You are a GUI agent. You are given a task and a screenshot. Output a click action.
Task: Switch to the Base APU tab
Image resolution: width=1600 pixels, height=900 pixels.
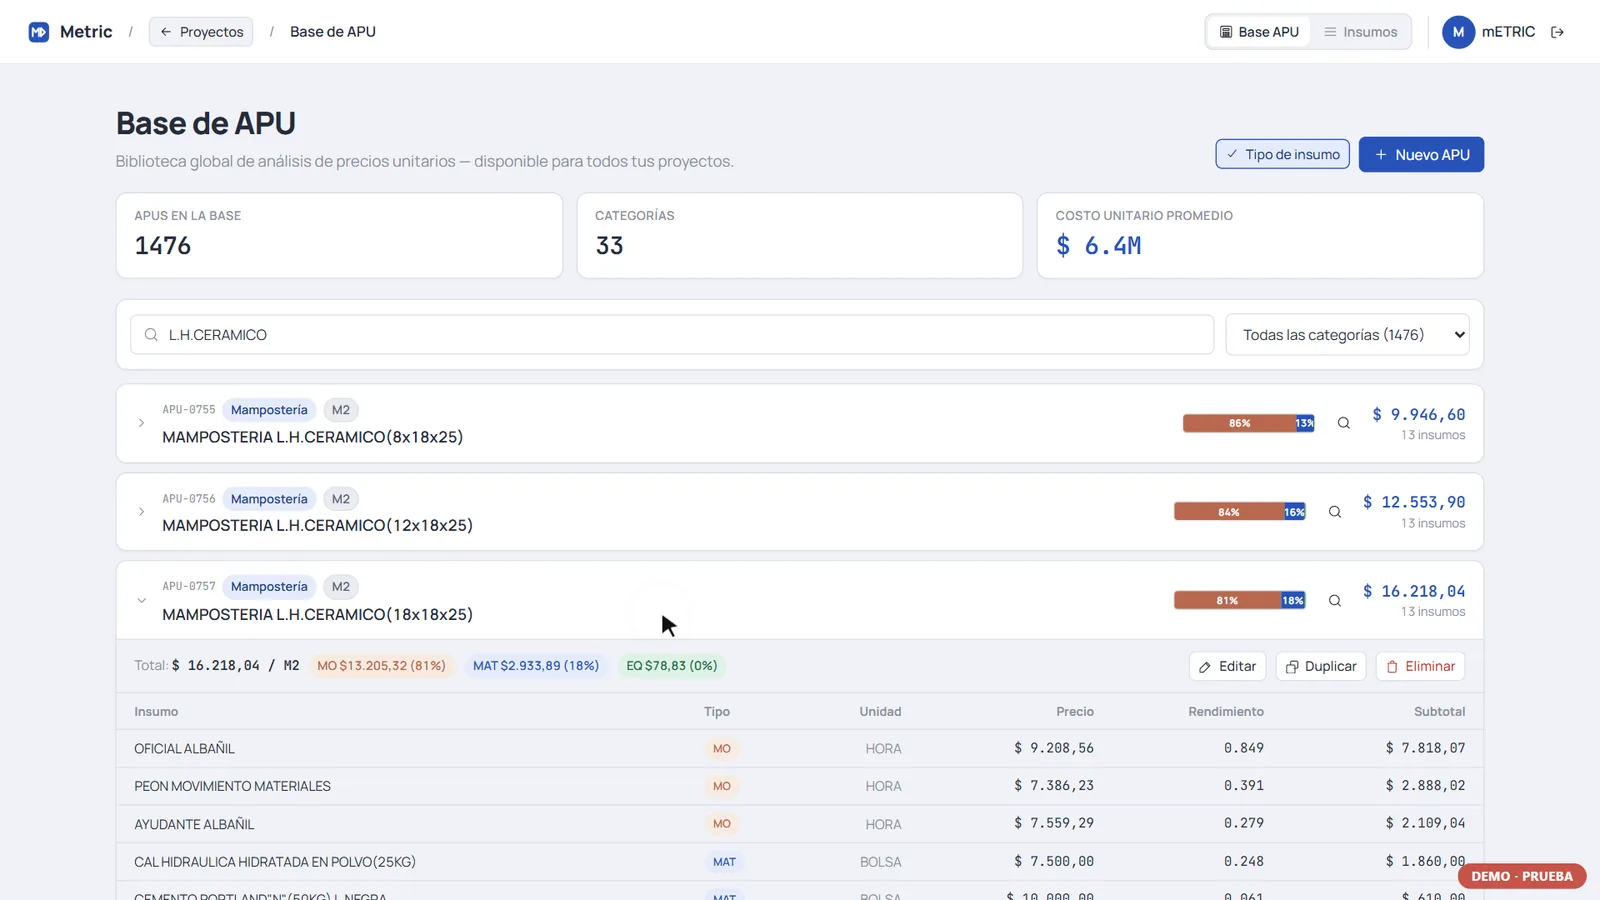[1259, 32]
